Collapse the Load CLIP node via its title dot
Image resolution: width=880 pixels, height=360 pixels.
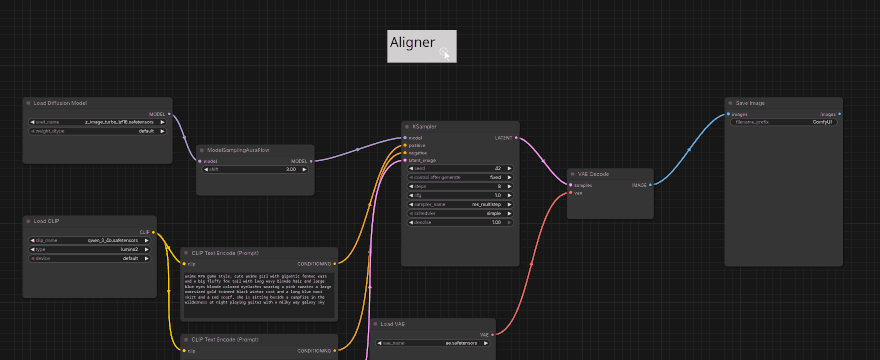click(x=28, y=221)
